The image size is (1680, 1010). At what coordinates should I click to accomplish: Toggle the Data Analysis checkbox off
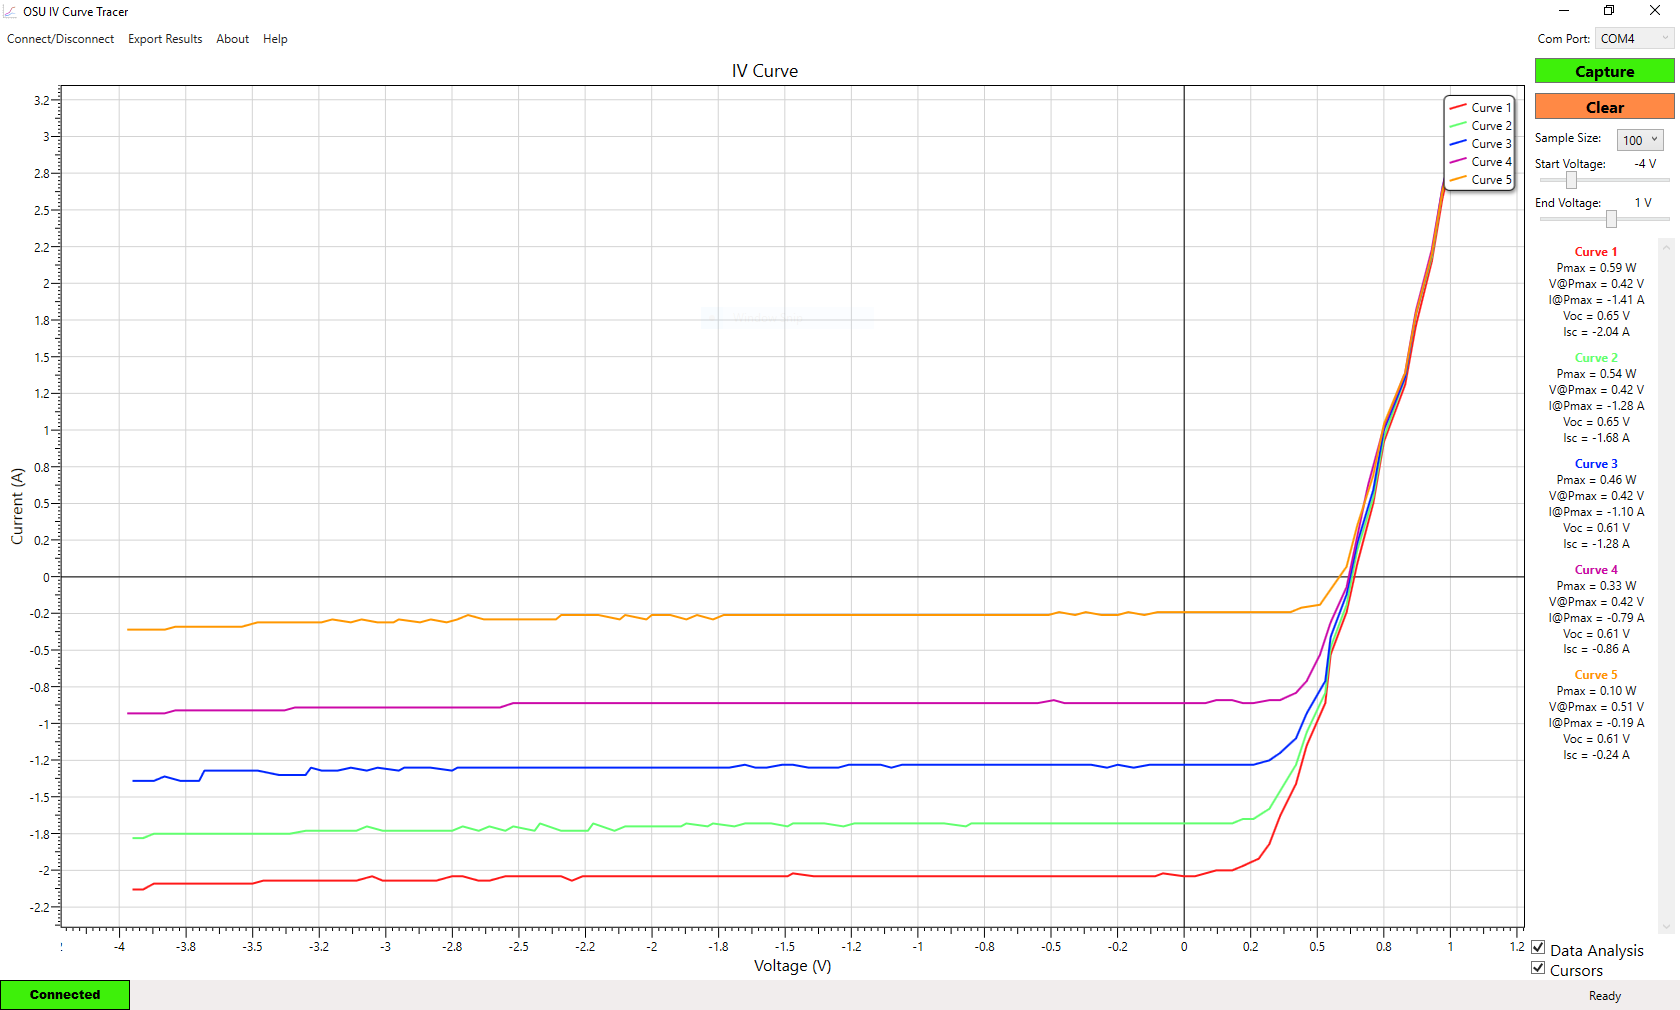1538,947
